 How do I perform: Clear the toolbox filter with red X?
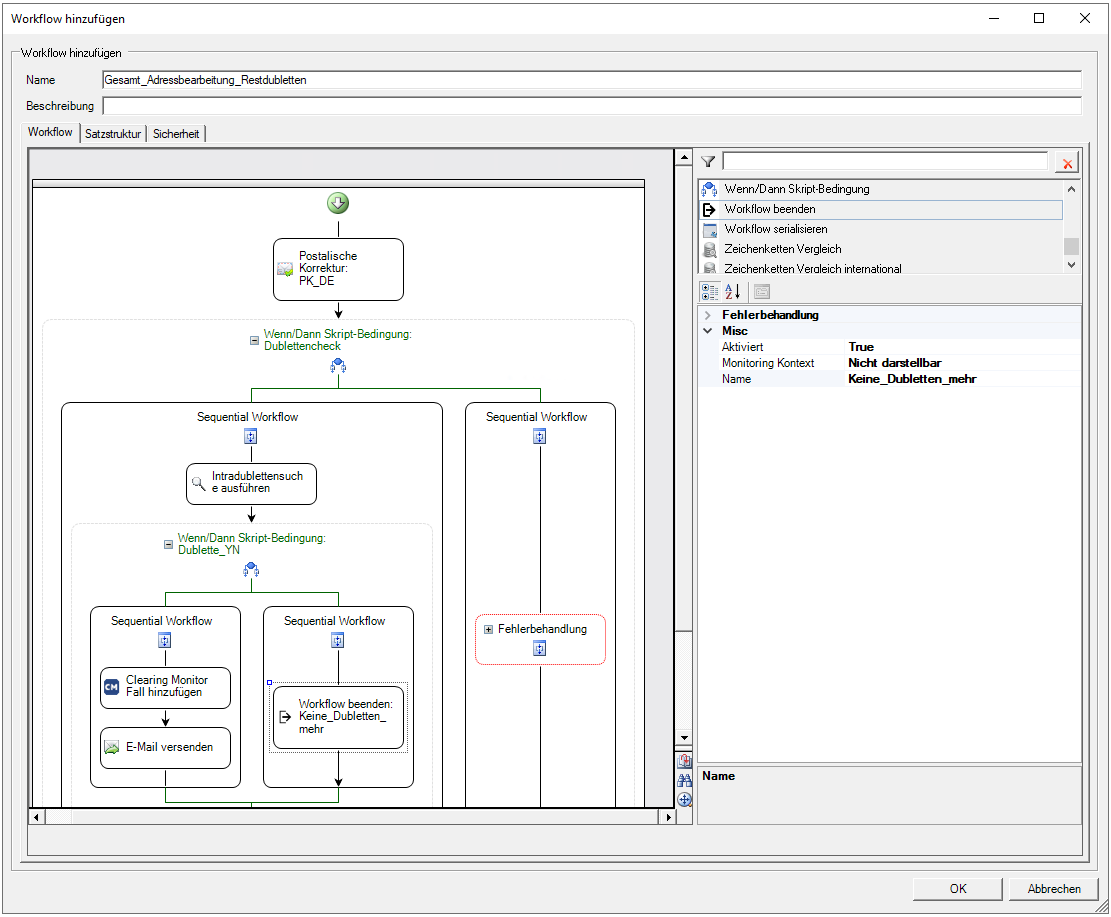(x=1067, y=163)
